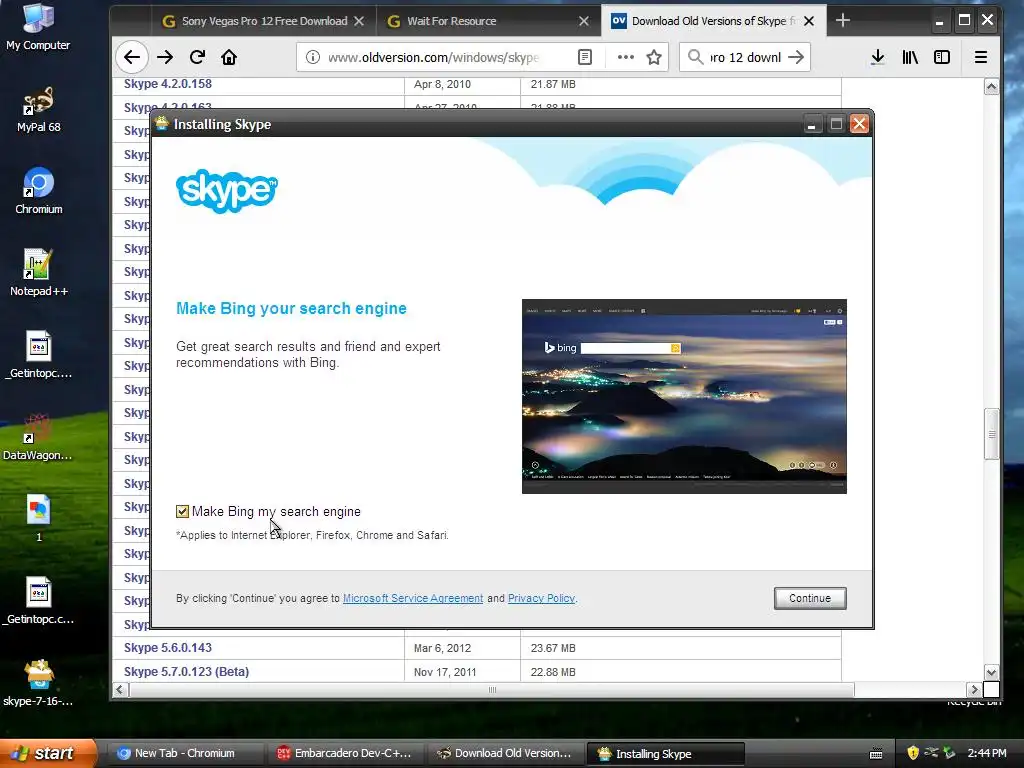Click the browser Forward arrow button
Screen dimensions: 1024x768
pos(165,57)
